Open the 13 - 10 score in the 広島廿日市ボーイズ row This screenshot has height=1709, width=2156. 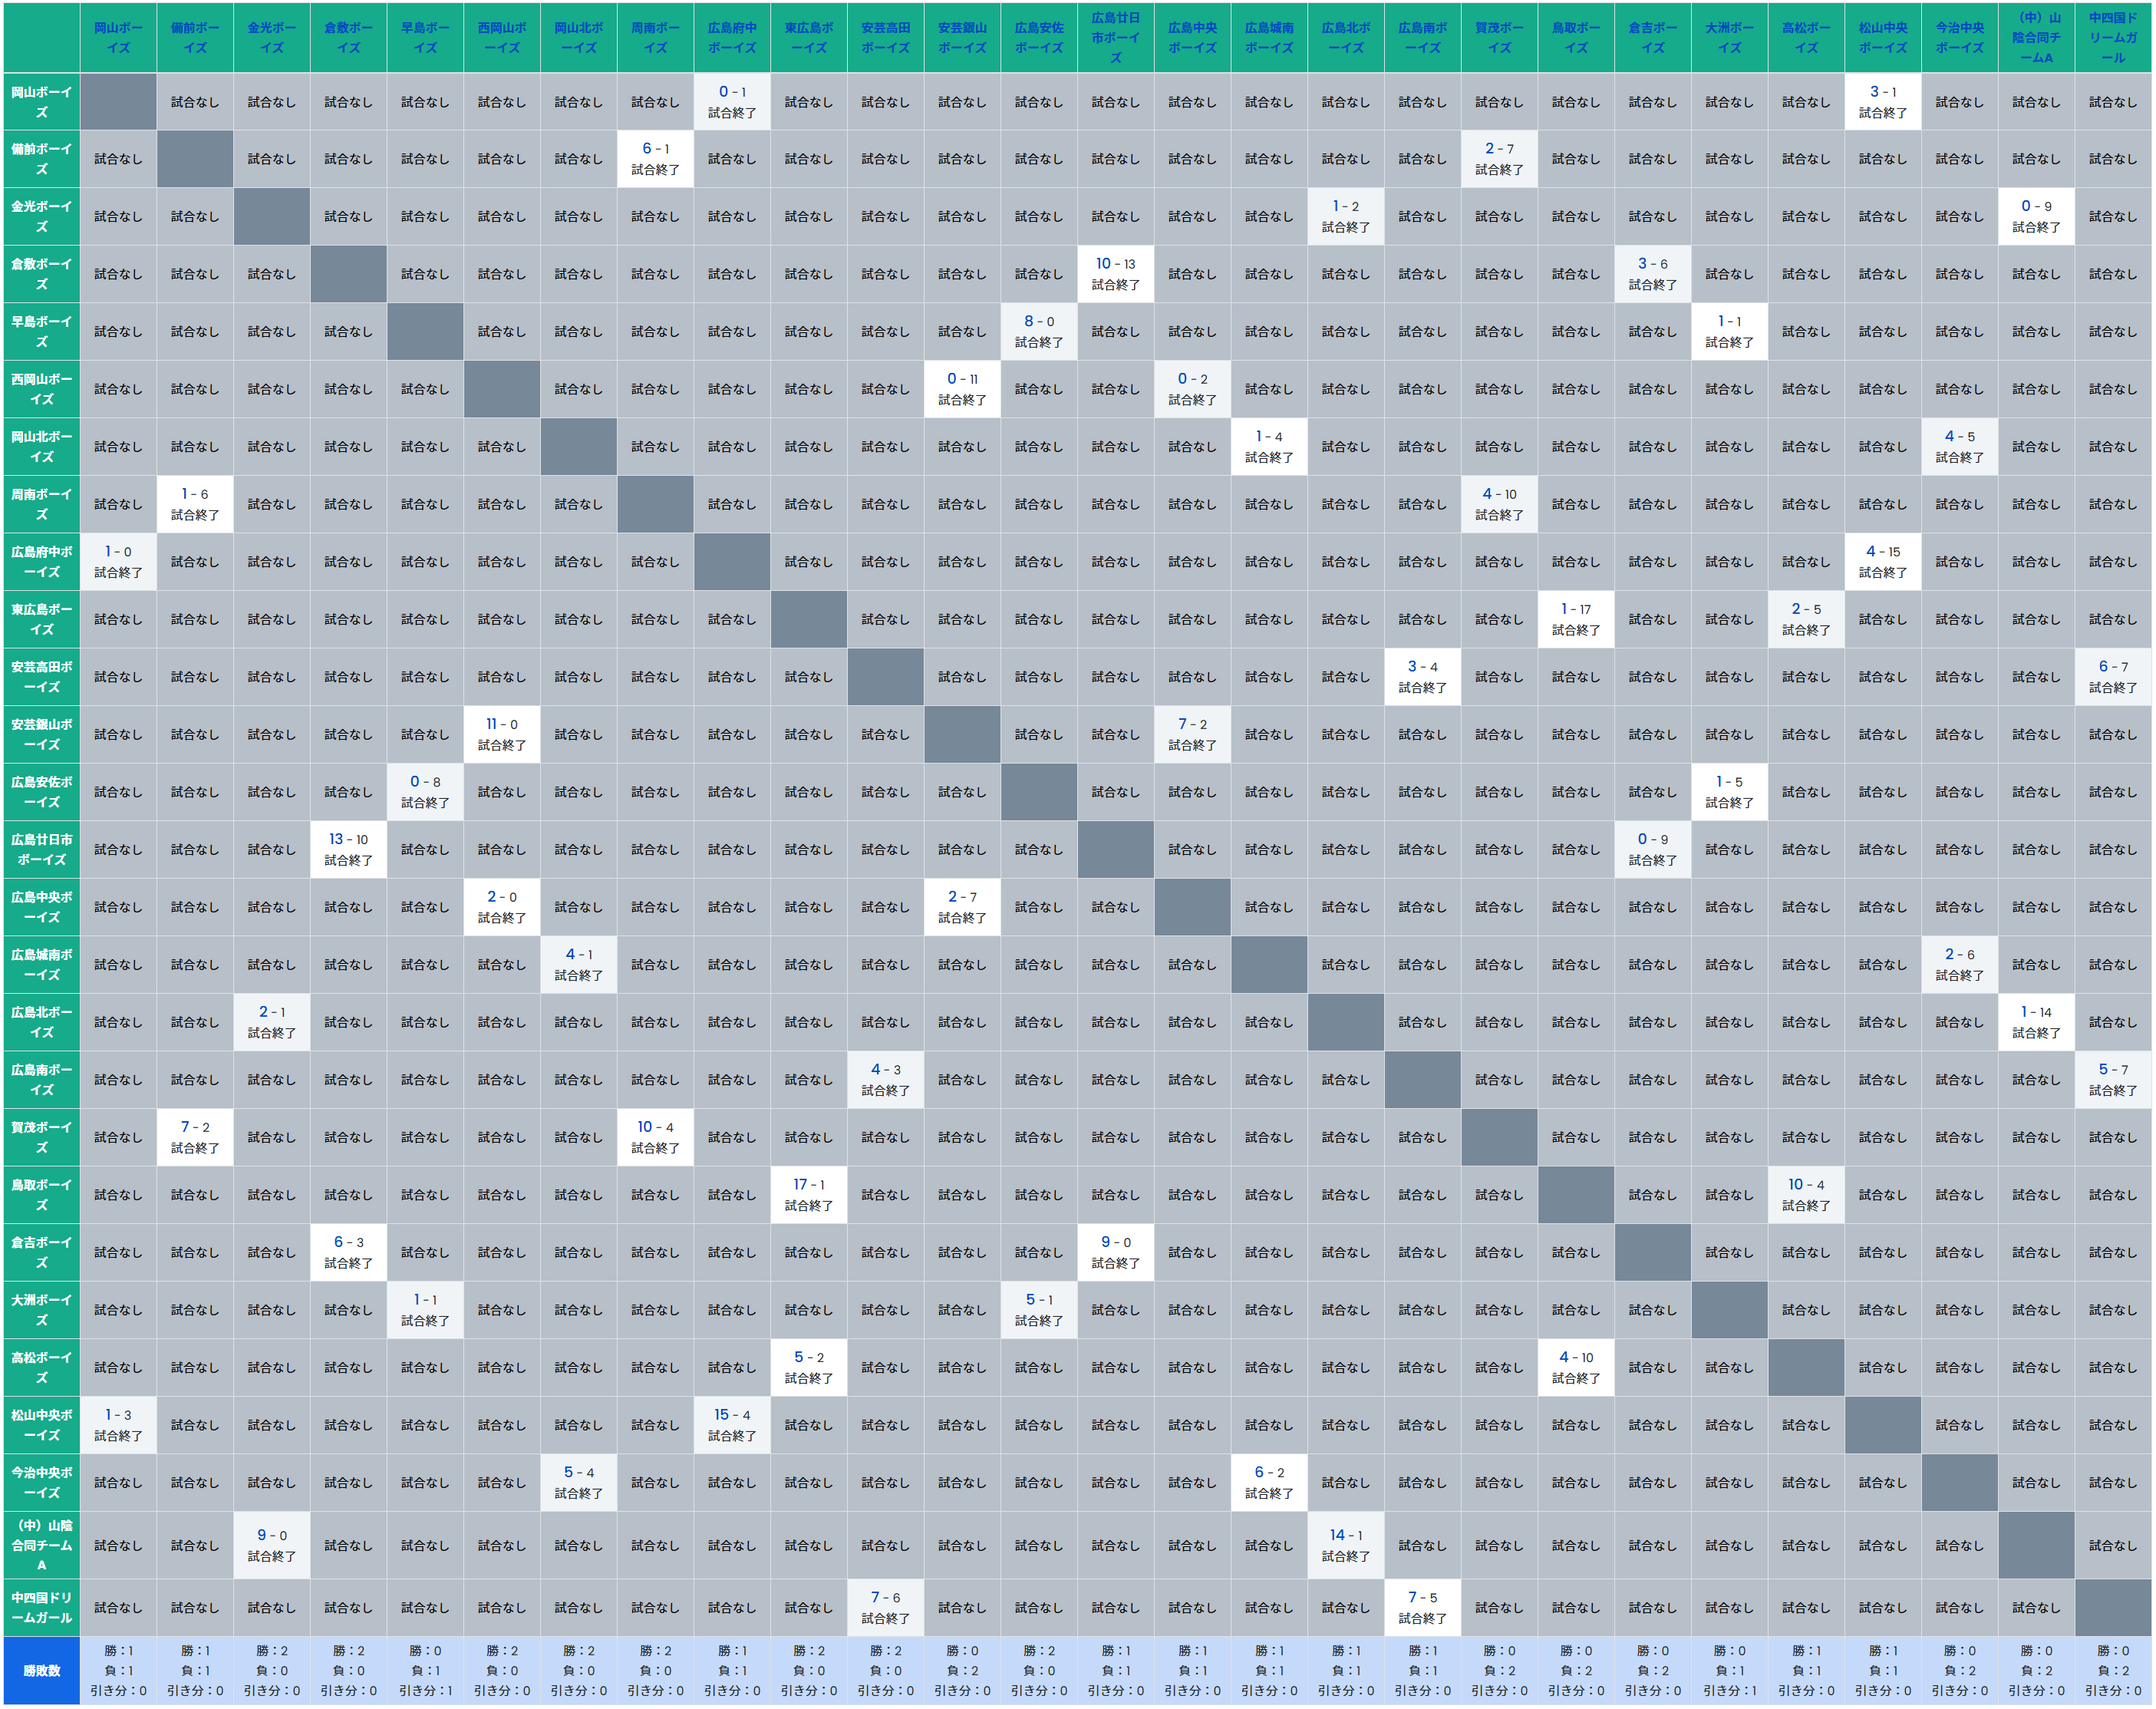(348, 840)
